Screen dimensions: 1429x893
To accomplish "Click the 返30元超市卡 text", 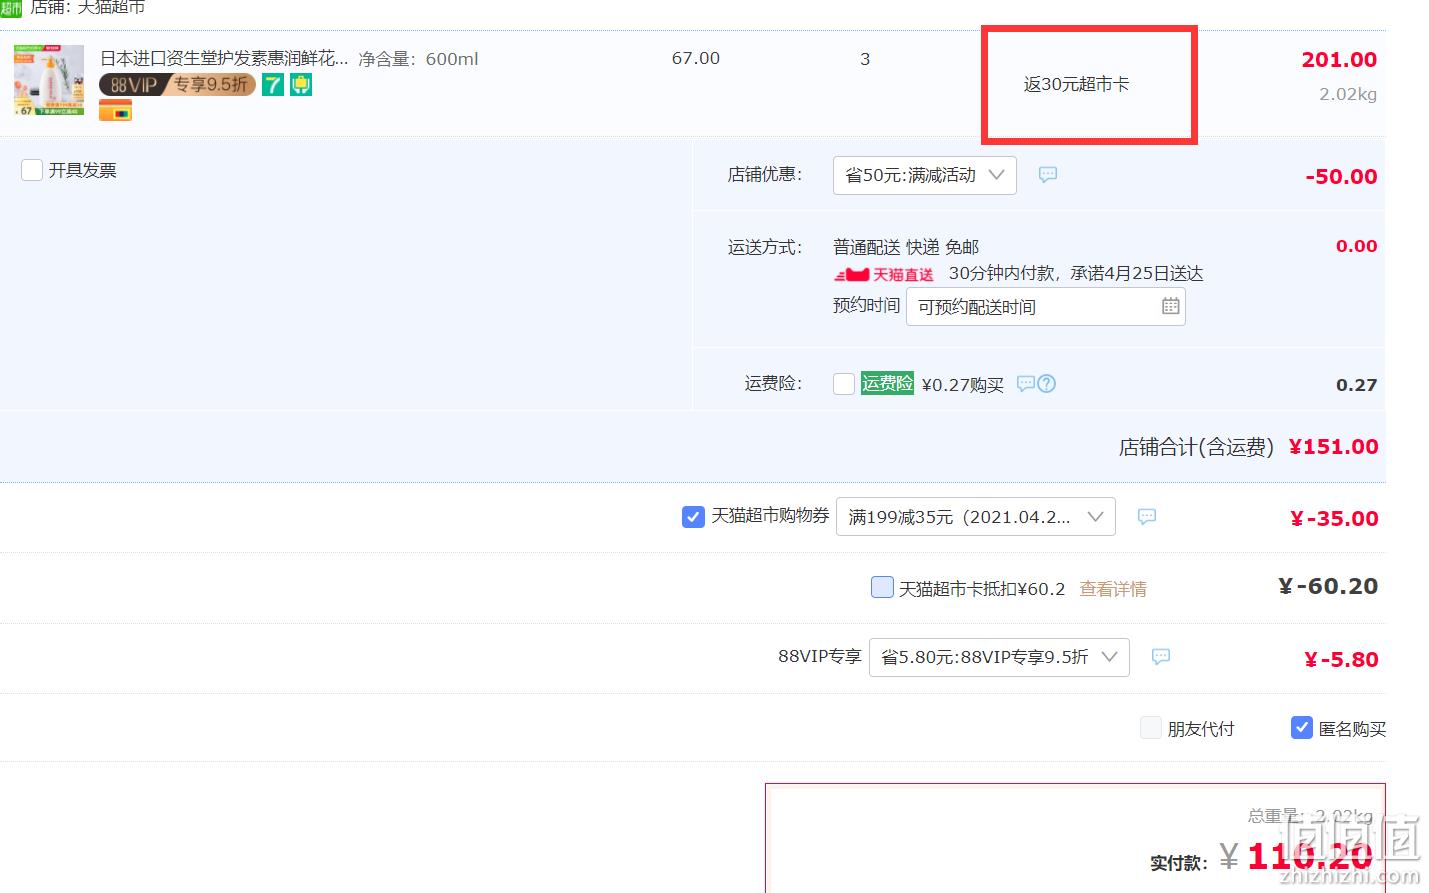I will click(x=1077, y=85).
